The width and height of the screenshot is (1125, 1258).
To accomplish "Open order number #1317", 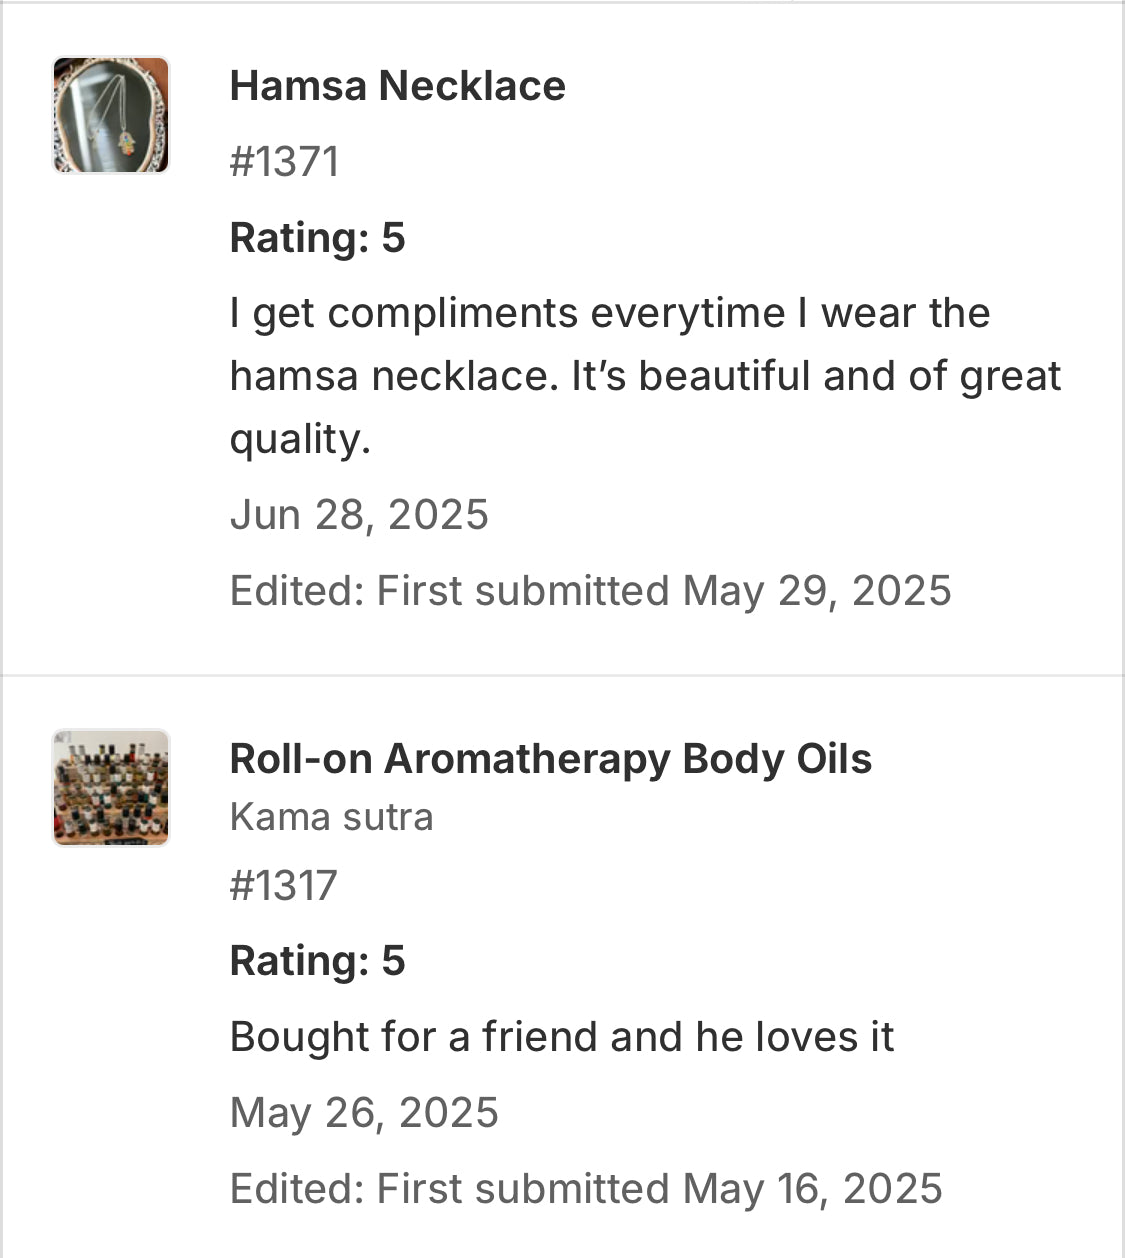I will (x=284, y=886).
